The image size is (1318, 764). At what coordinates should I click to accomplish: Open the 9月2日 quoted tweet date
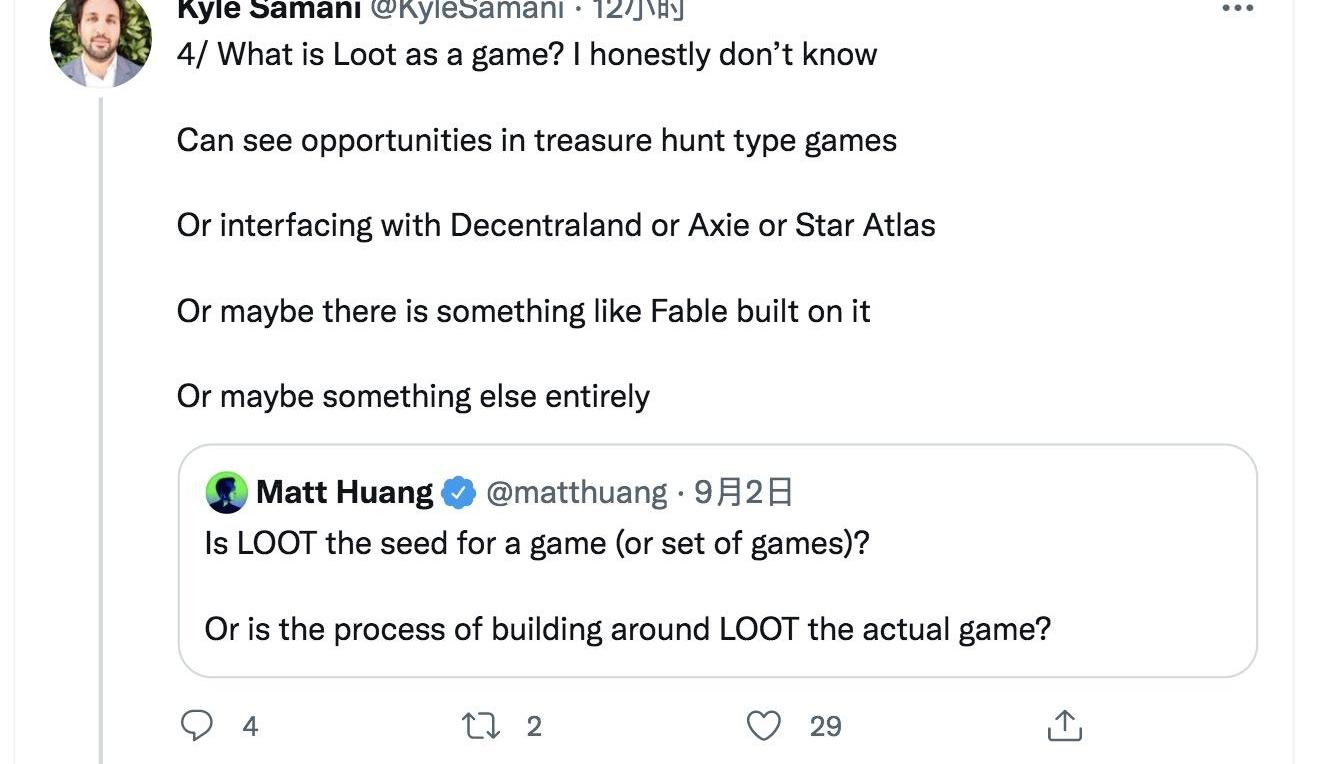(743, 492)
